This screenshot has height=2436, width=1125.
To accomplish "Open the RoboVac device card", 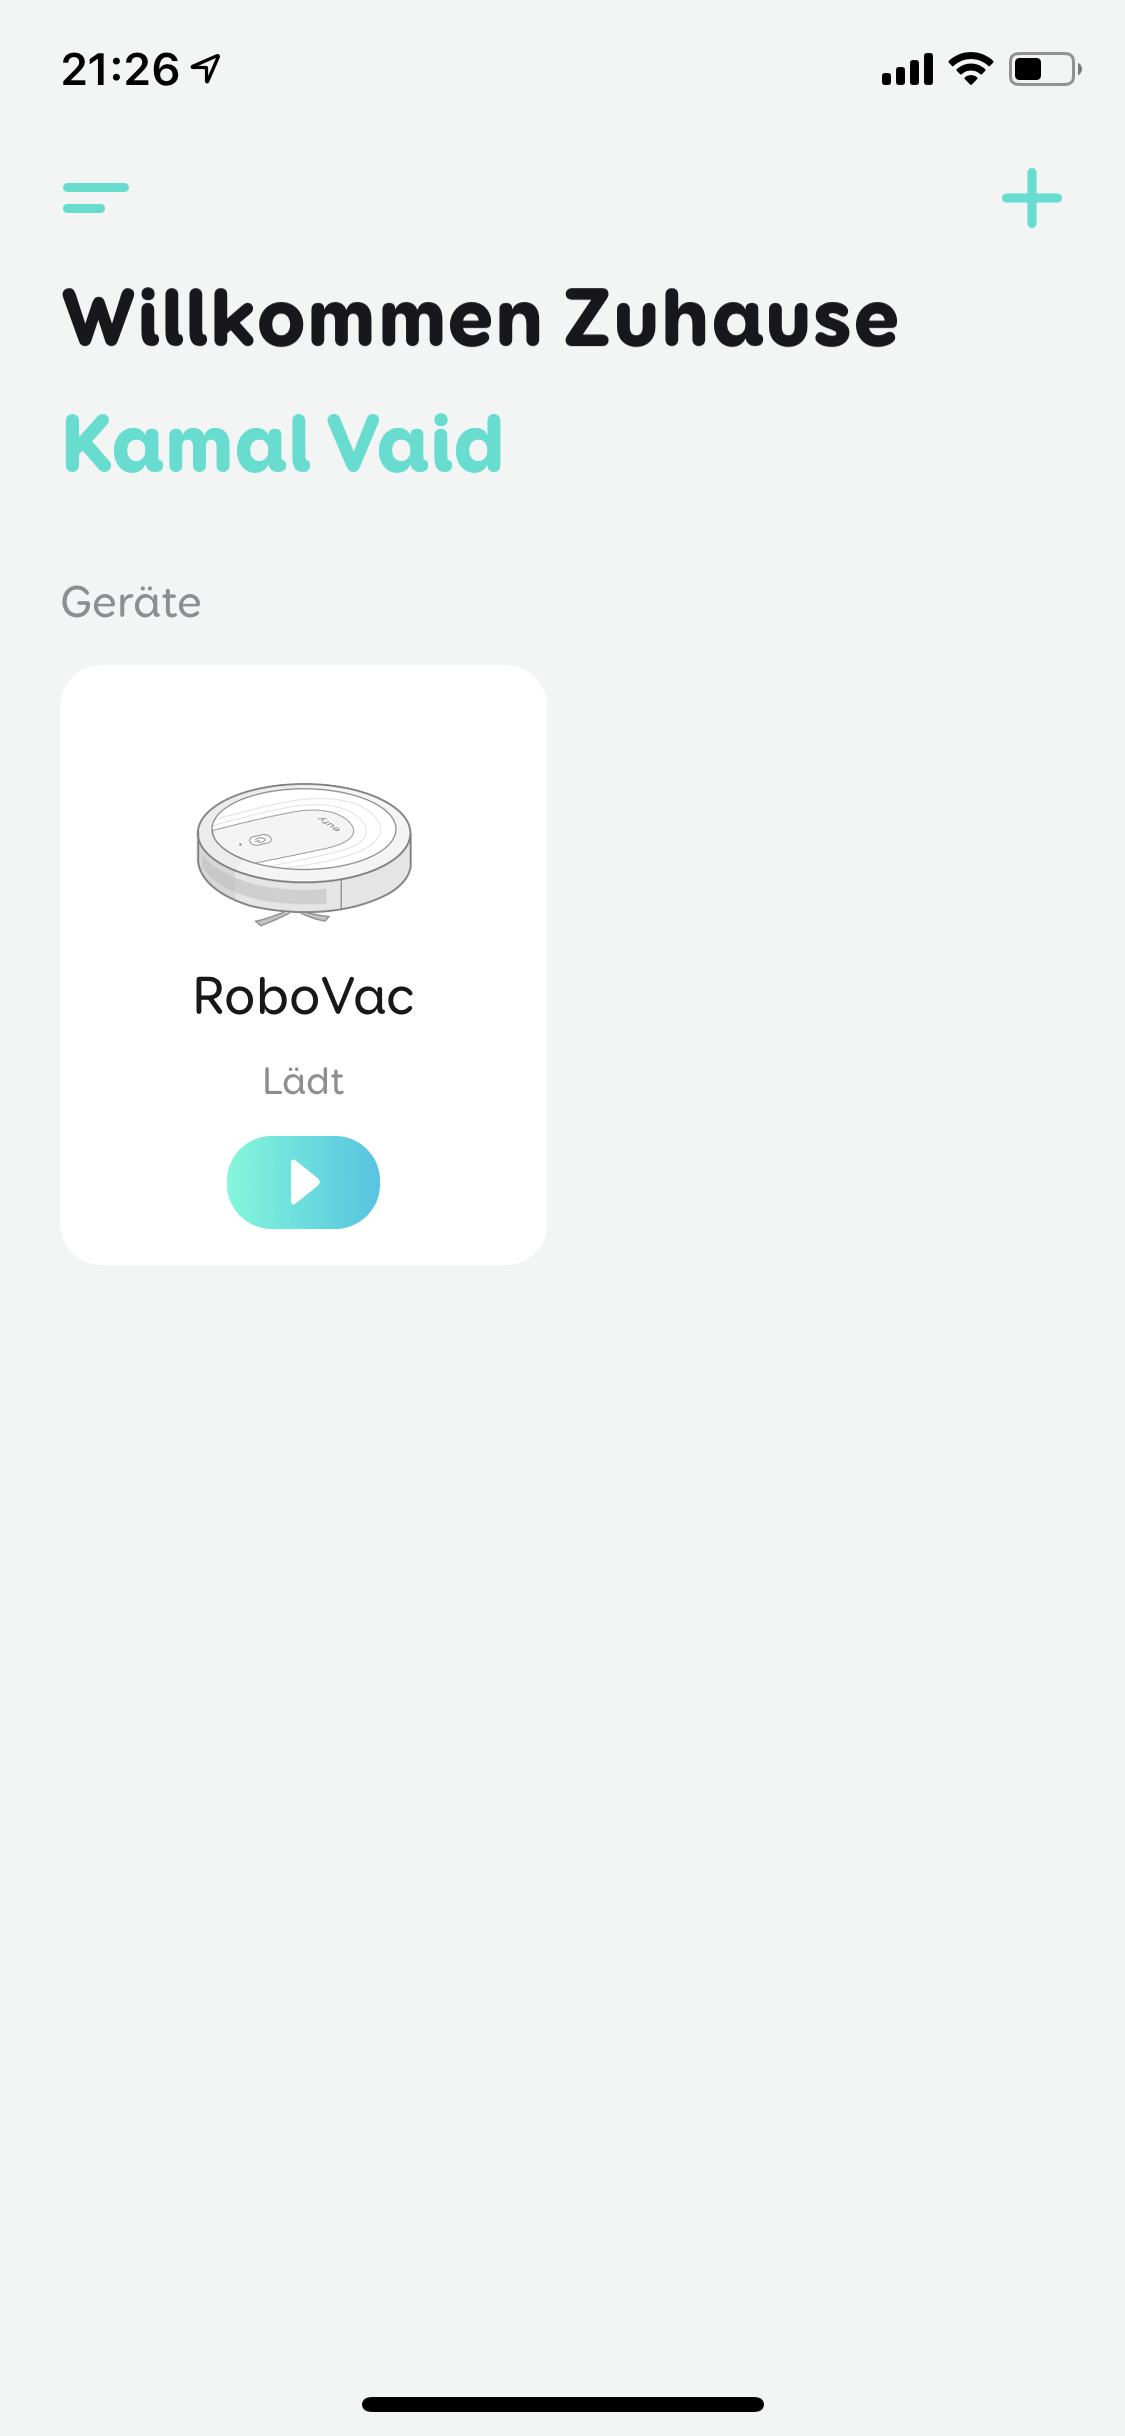I will [x=303, y=965].
